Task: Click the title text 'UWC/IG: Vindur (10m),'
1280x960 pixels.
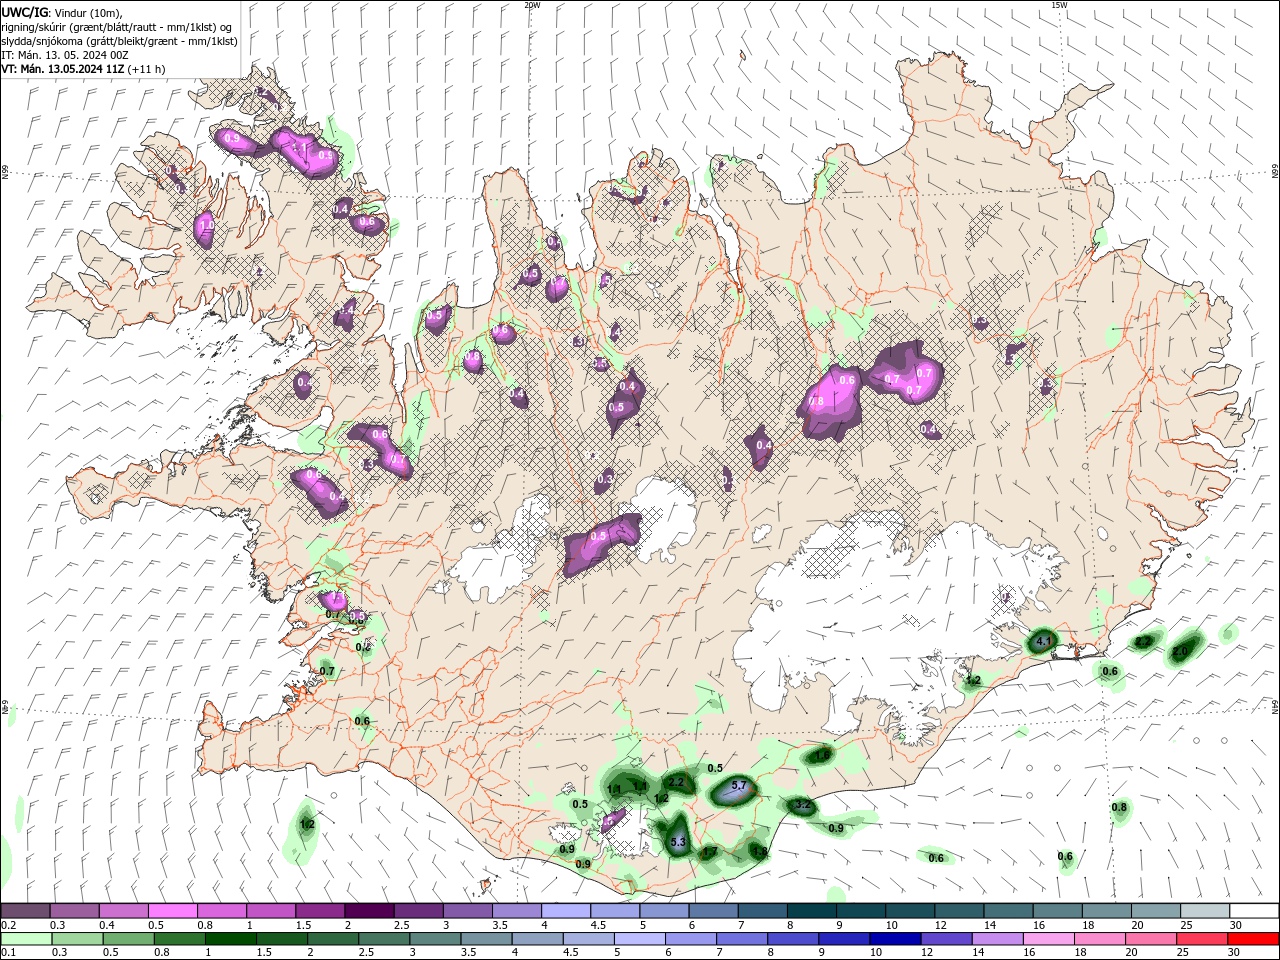Action: (60, 12)
